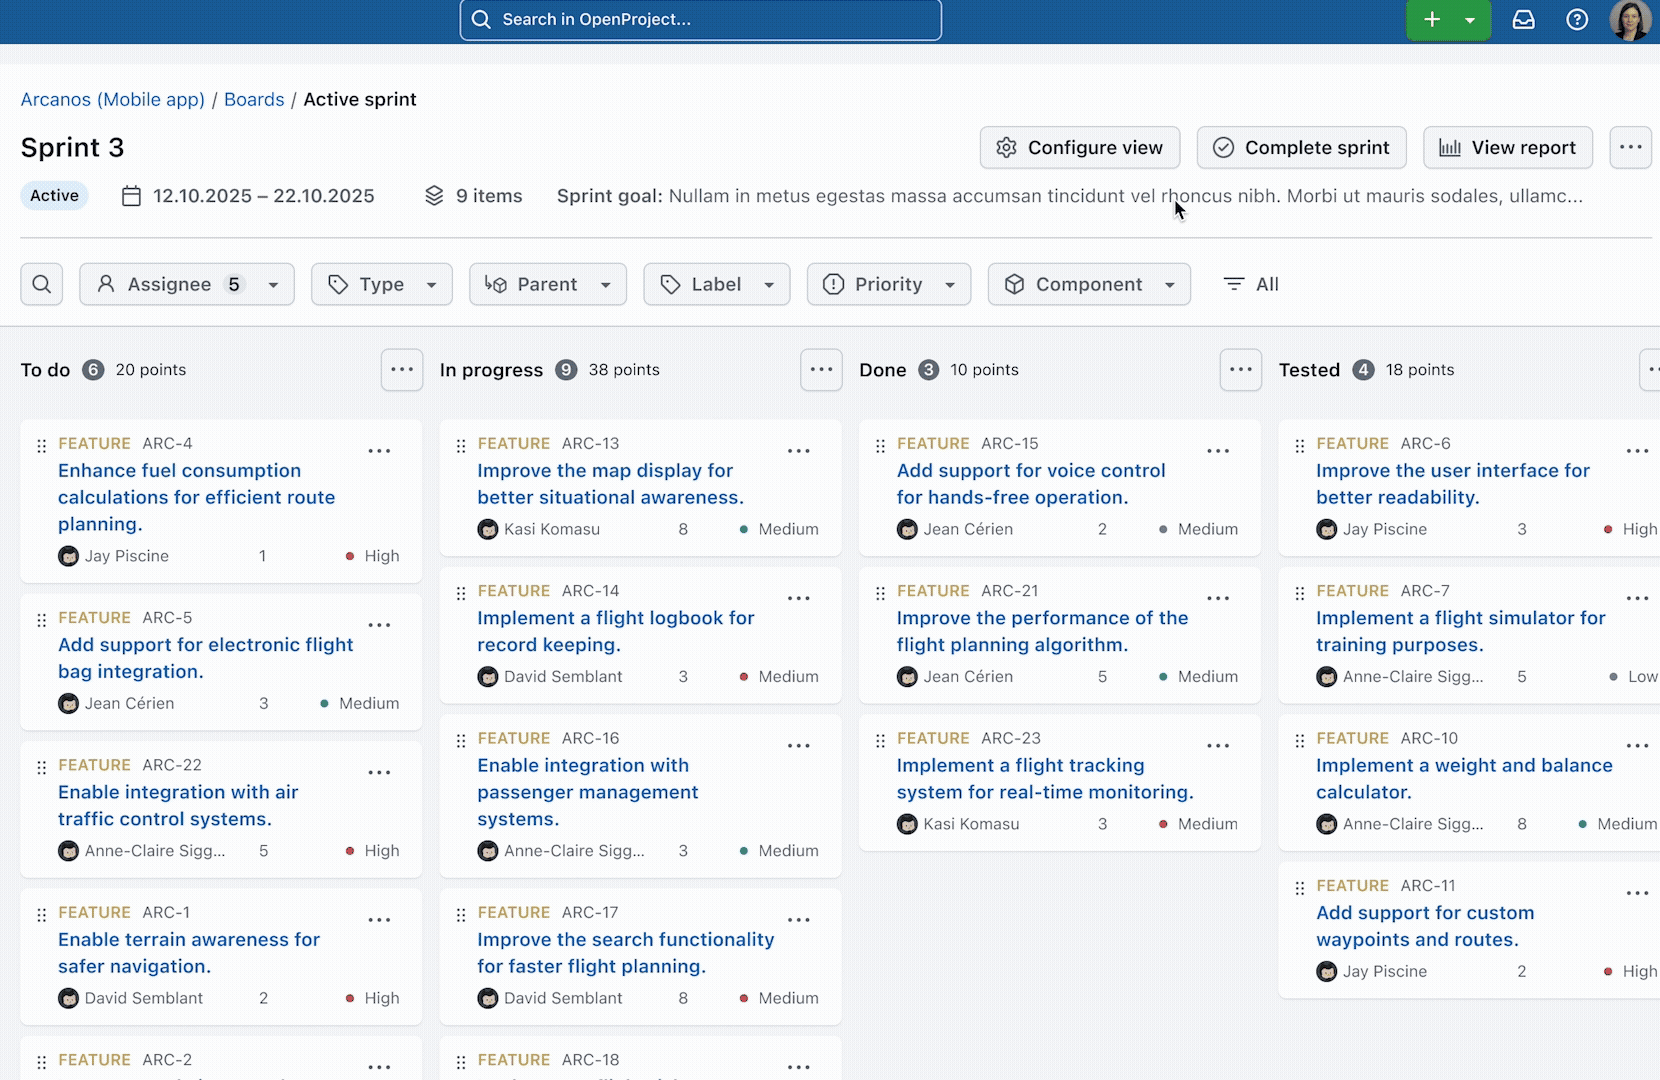Click Kasi Komasu's avatar on ARC-23
This screenshot has width=1660, height=1080.
[907, 824]
